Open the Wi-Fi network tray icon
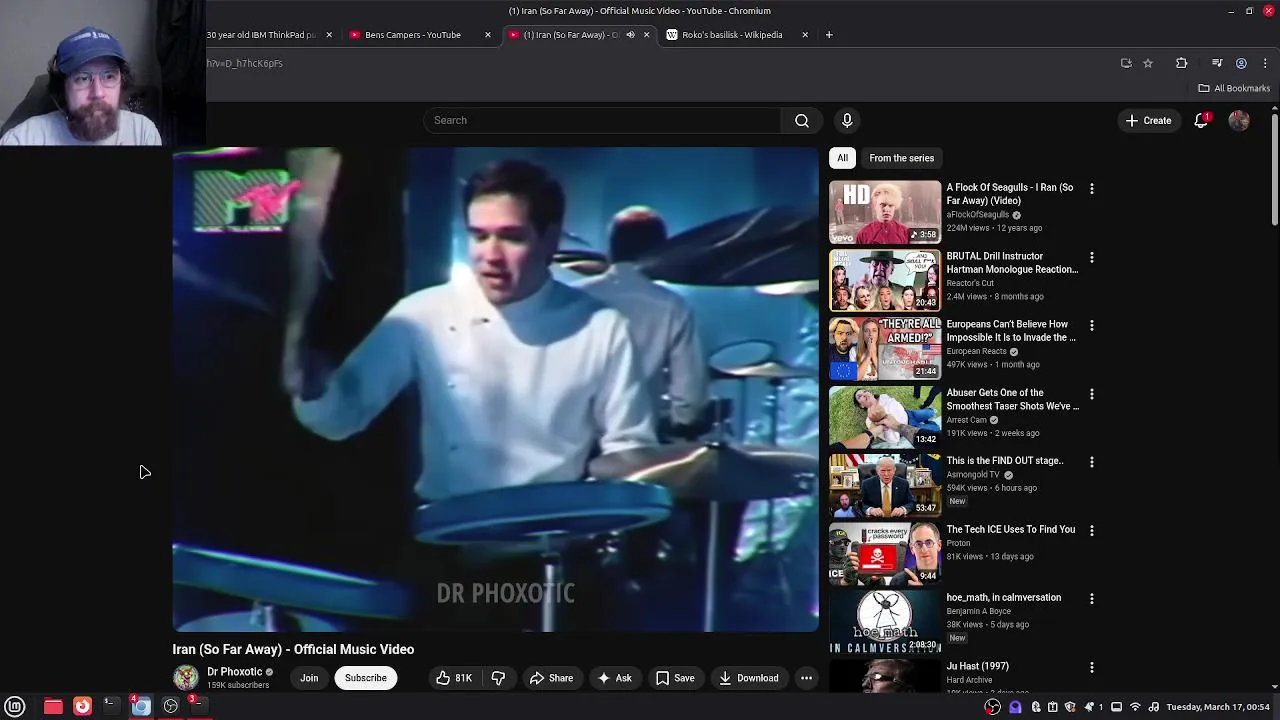Screen dimensions: 1280x720 1135,707
